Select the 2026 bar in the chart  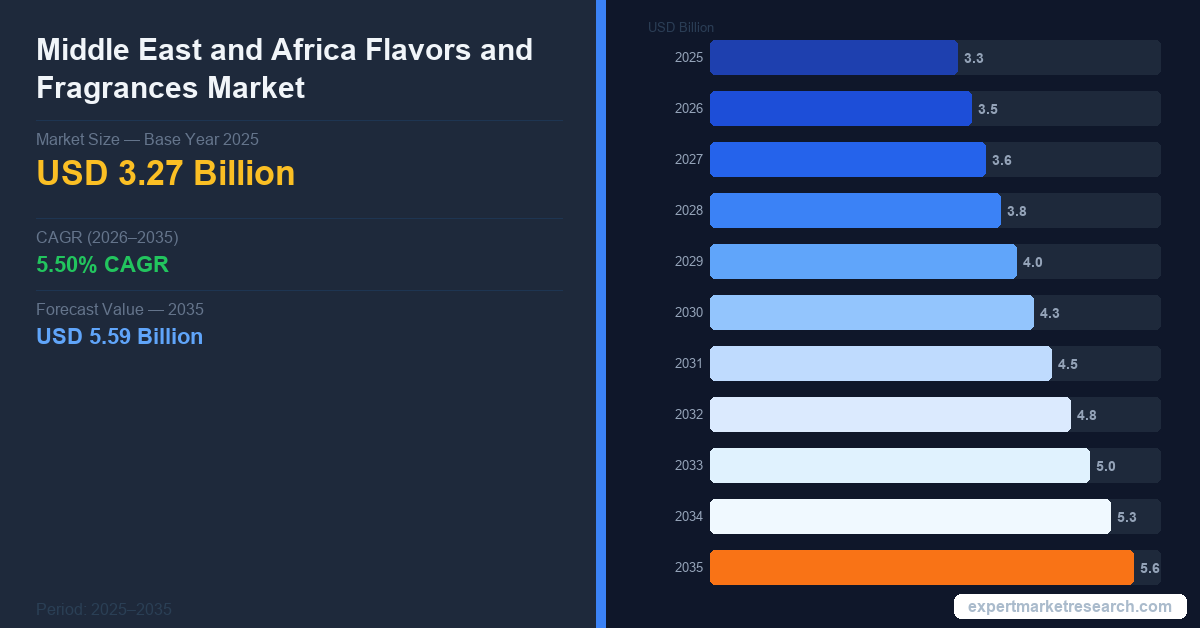coord(840,109)
